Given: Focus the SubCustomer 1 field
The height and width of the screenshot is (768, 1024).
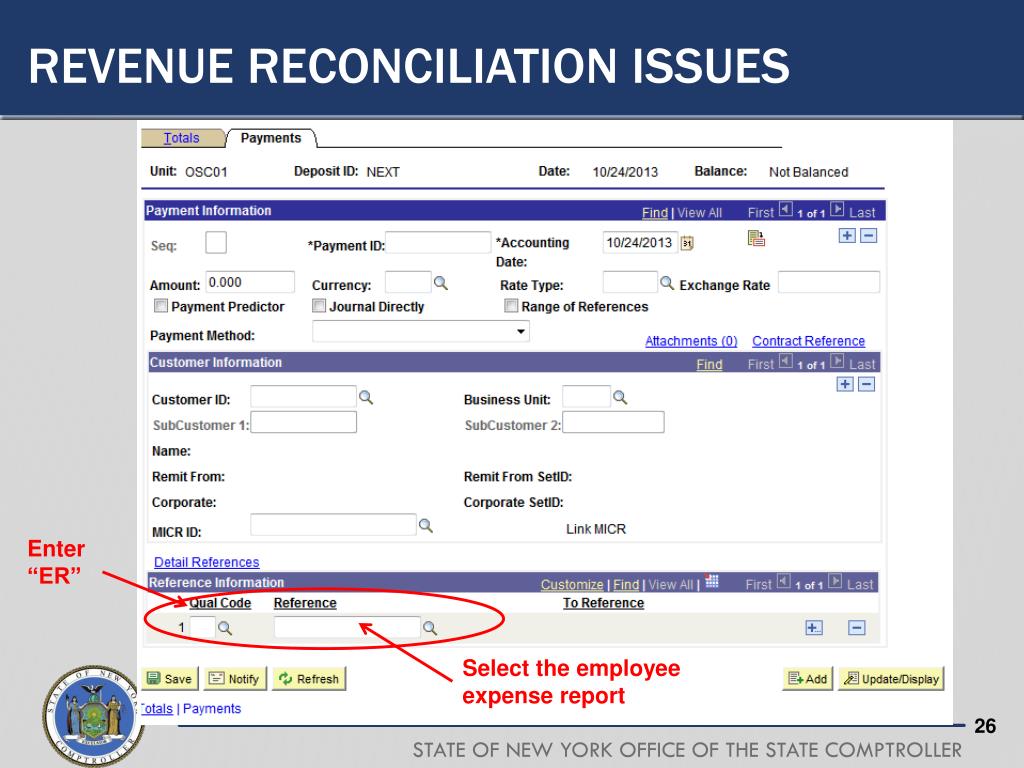Looking at the screenshot, I should [x=304, y=422].
